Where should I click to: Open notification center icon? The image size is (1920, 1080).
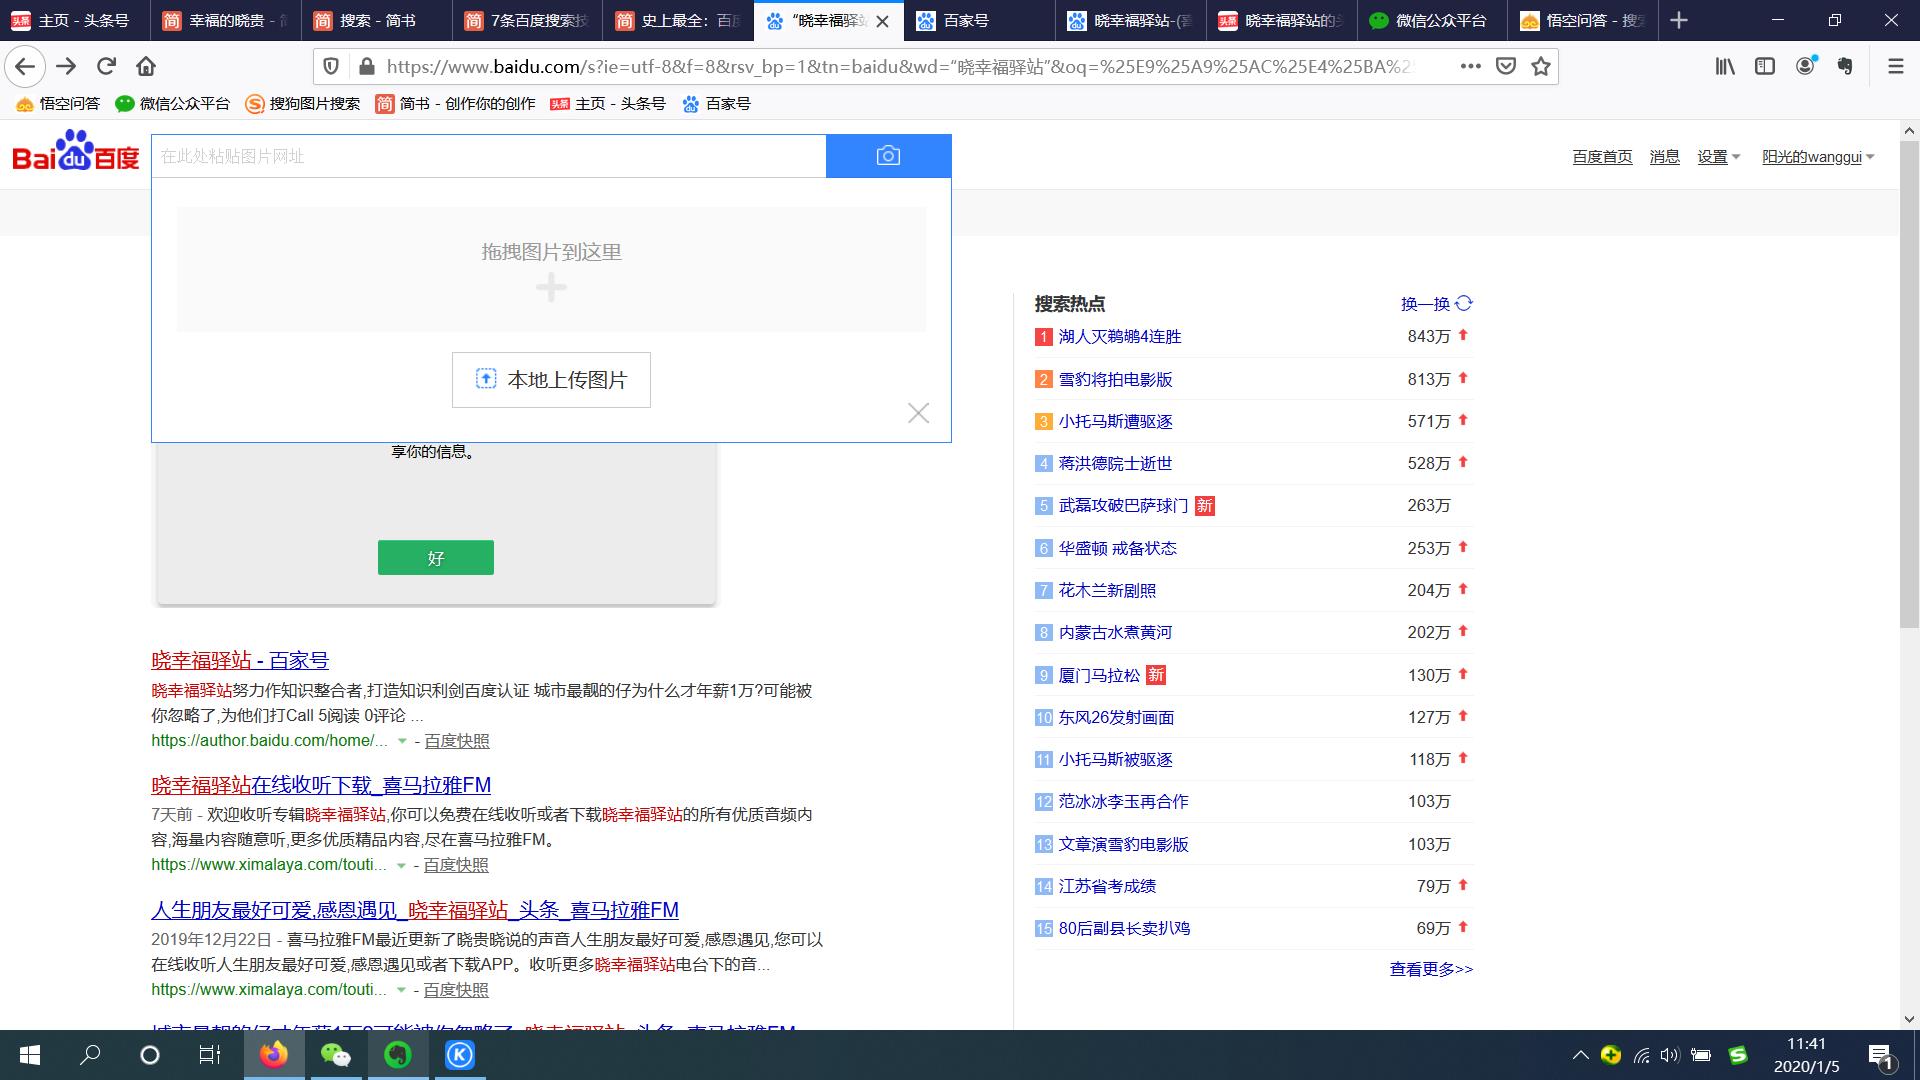(1880, 1055)
